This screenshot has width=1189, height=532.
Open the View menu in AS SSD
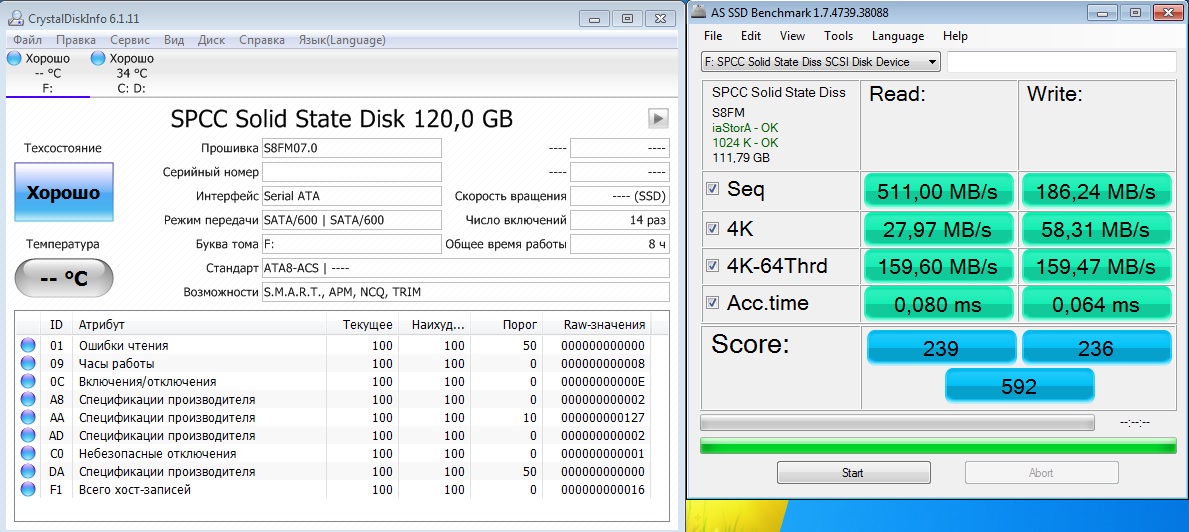792,36
